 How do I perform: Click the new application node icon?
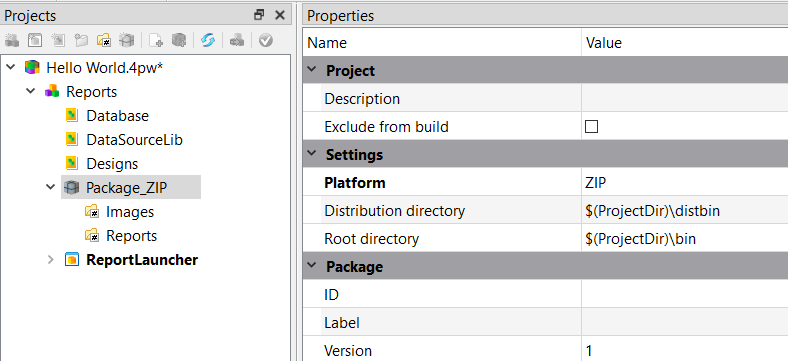[x=35, y=40]
